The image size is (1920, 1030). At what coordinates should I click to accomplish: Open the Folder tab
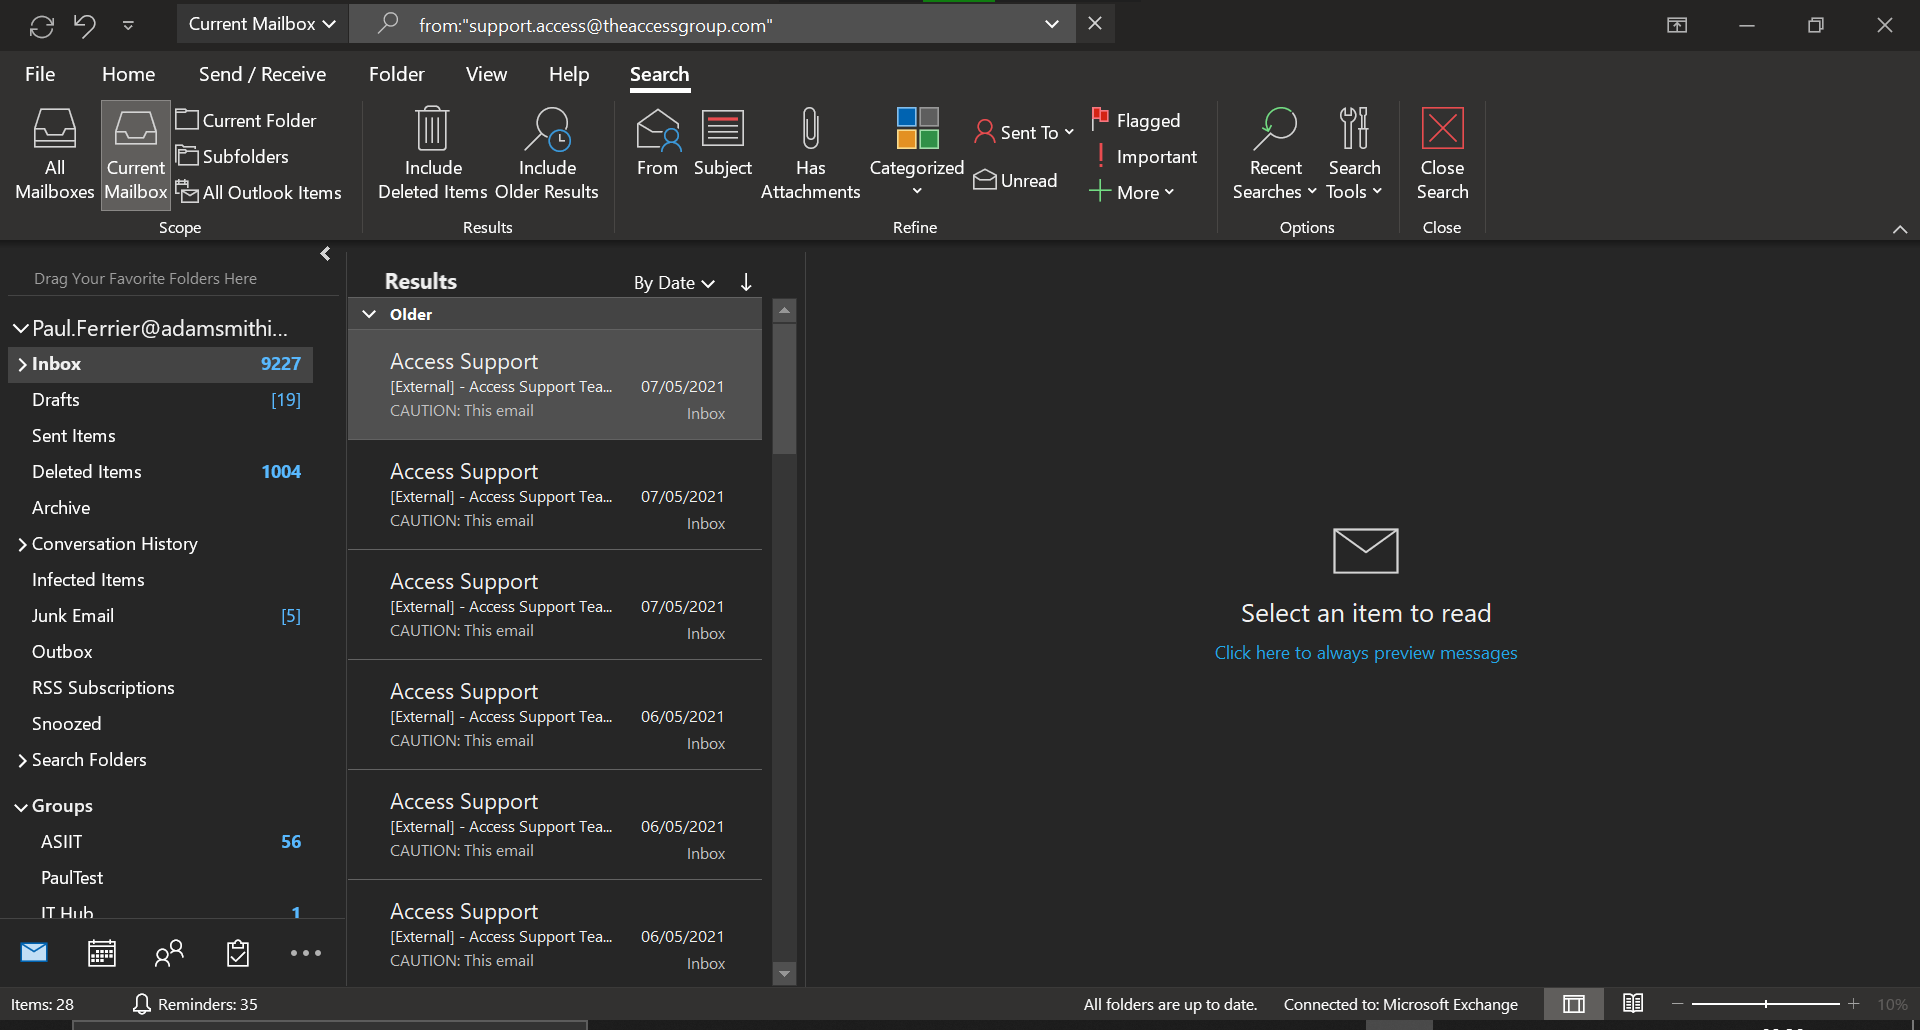(x=396, y=74)
